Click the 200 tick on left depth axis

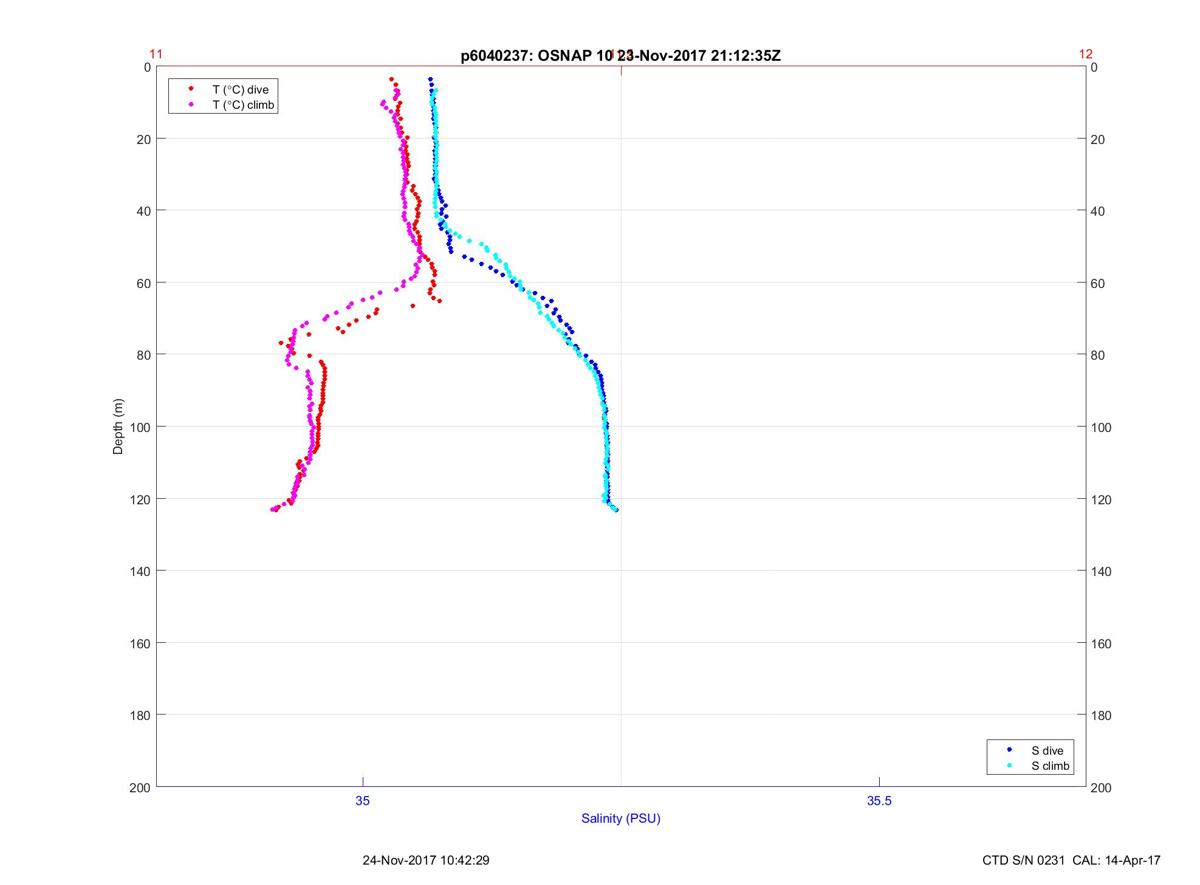141,788
